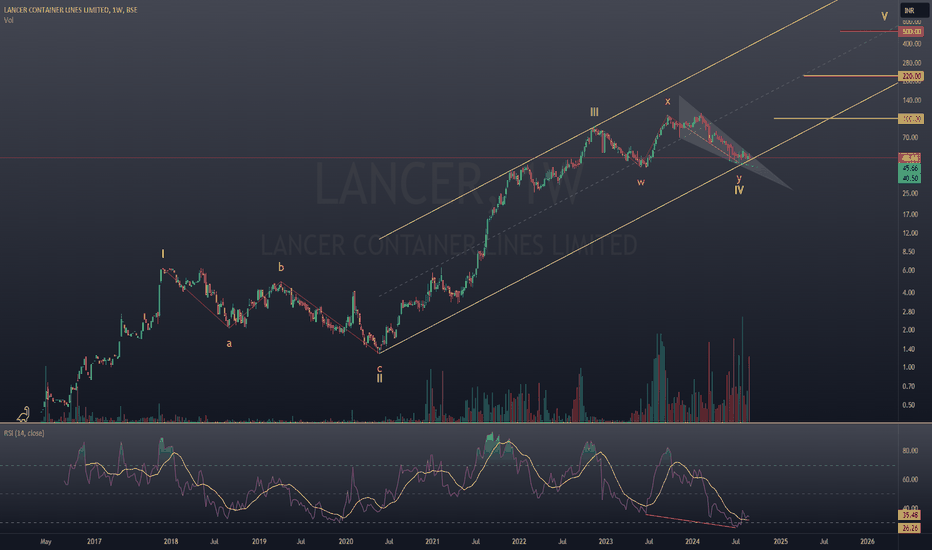Viewport: 932px width, 550px height.
Task: Click the 400.00 price scale label
Action: [911, 44]
